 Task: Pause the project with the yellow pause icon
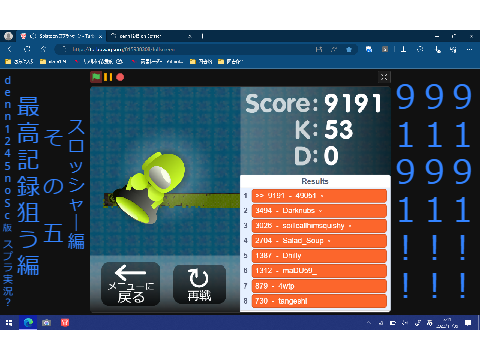tap(108, 77)
